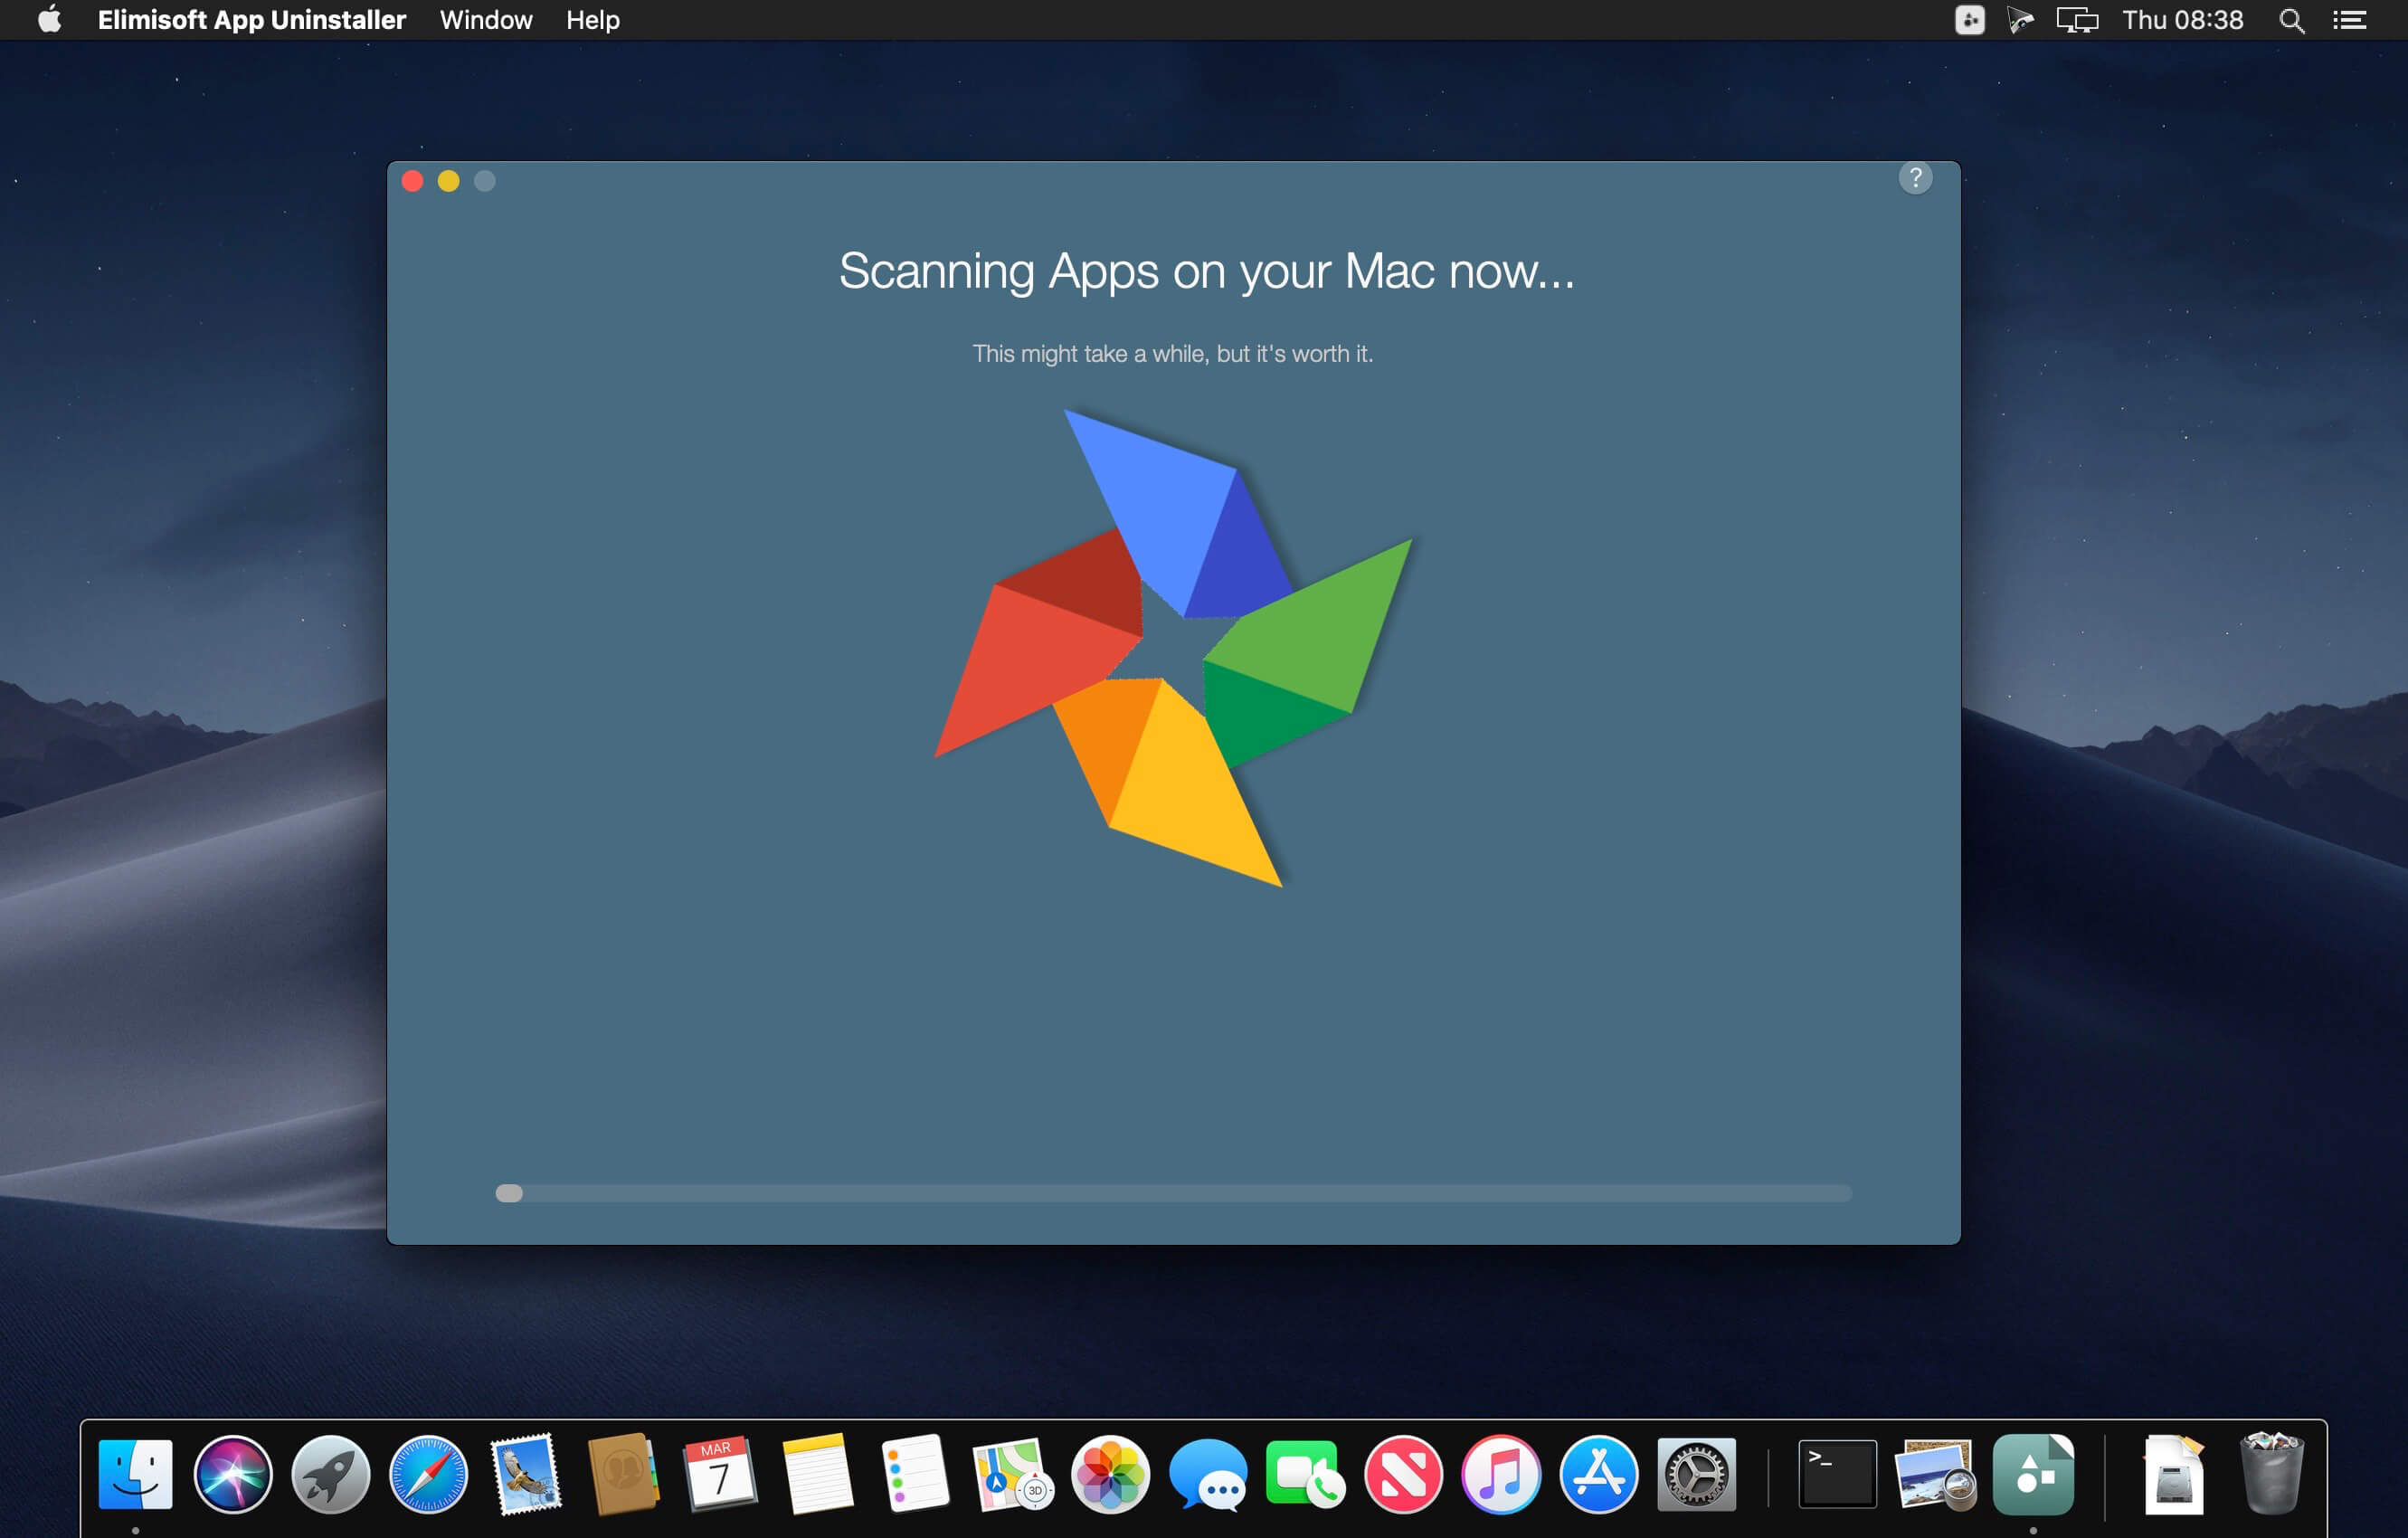Open the Trash in the dock
Screen dimensions: 2408x1538
coord(2271,1474)
